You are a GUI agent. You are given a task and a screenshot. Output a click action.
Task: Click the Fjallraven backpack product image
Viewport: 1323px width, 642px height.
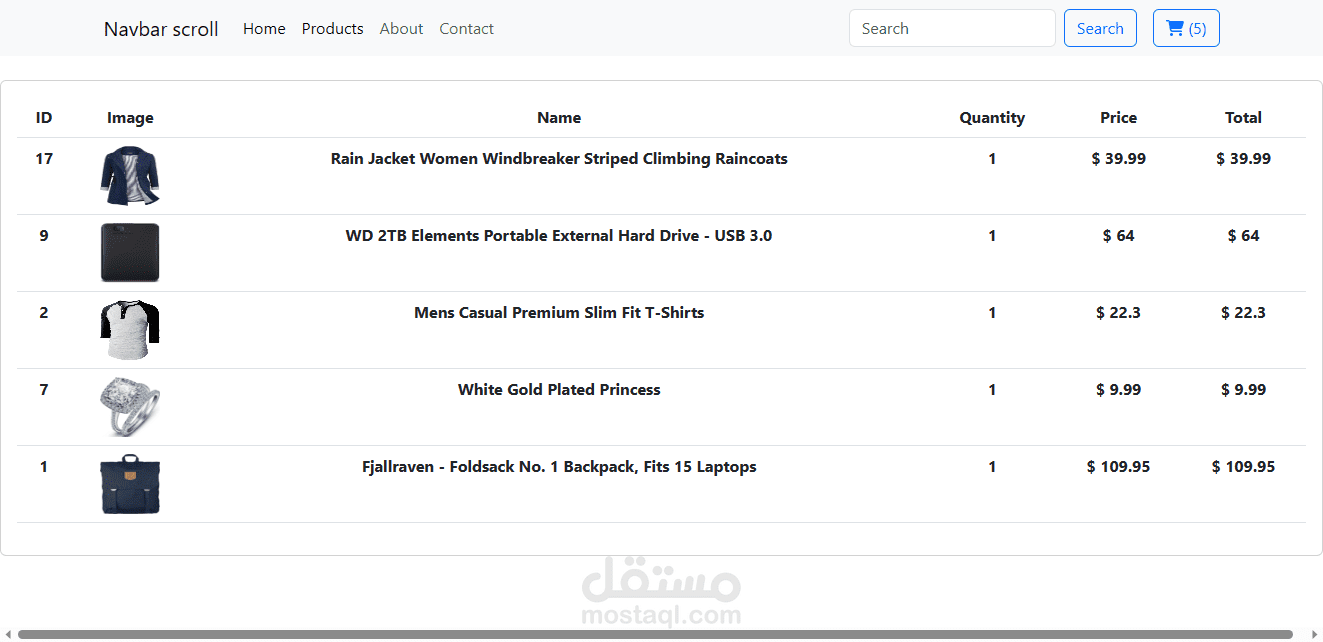pos(130,484)
